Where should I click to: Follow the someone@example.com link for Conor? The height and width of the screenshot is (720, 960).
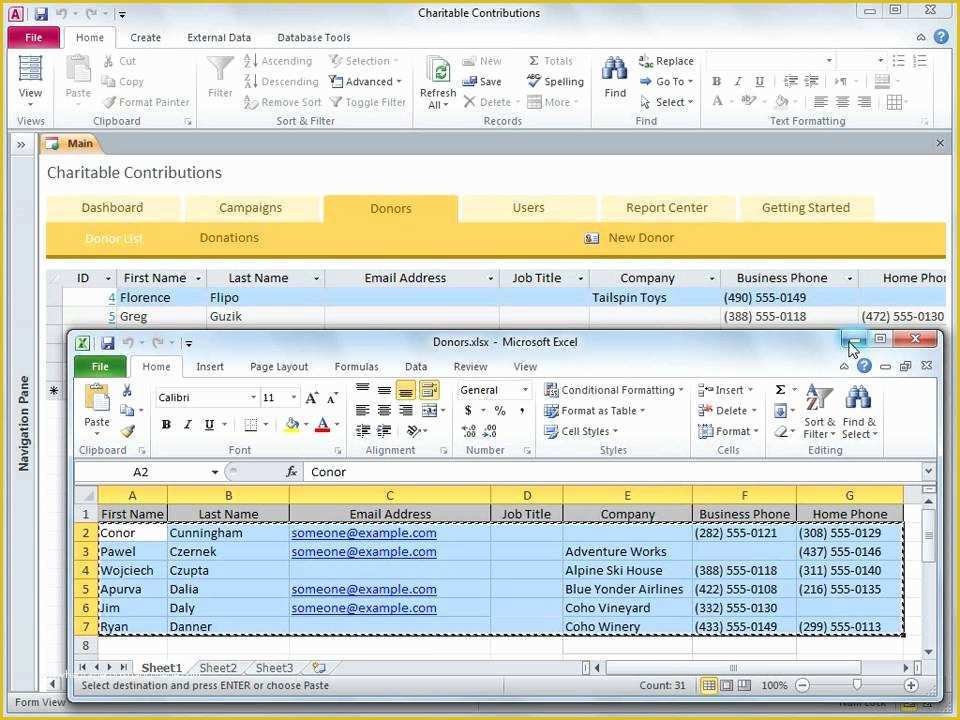pos(363,533)
